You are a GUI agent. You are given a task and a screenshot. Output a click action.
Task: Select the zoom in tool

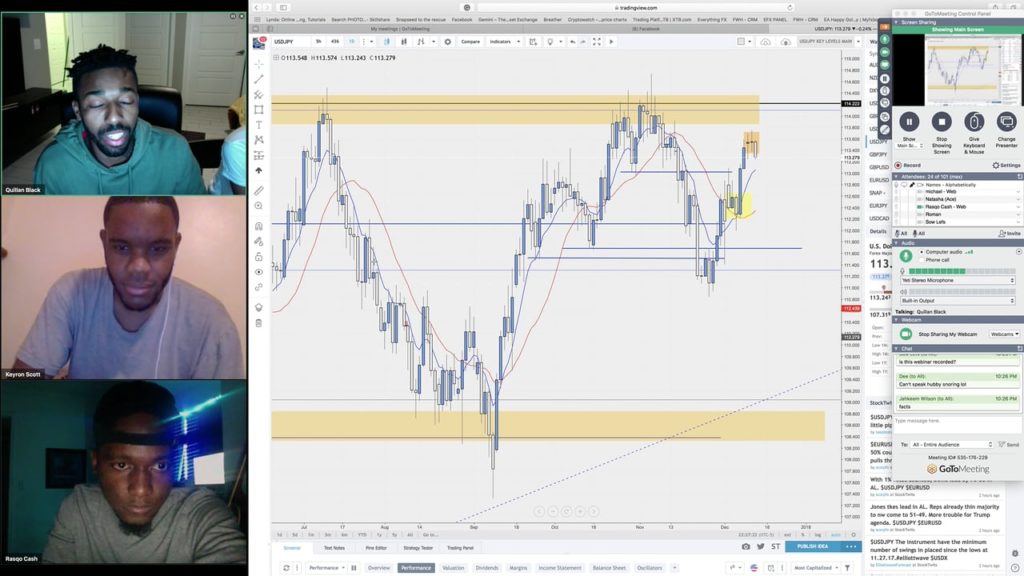pos(259,206)
